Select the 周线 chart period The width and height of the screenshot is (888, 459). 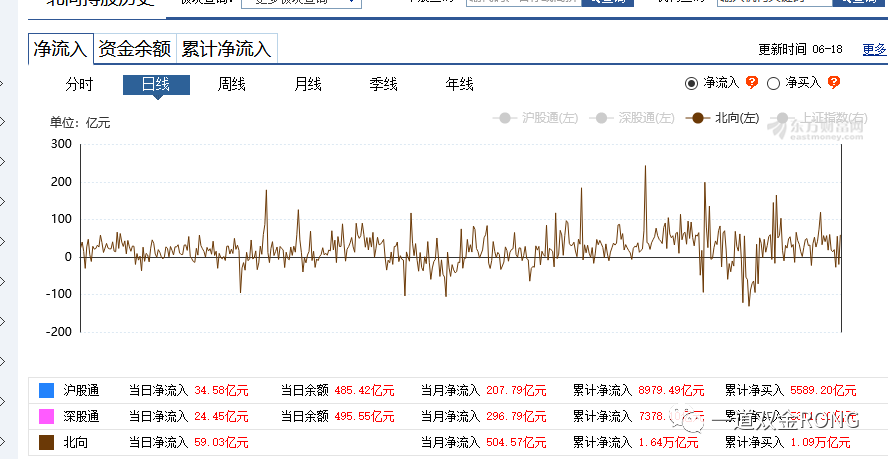click(232, 85)
